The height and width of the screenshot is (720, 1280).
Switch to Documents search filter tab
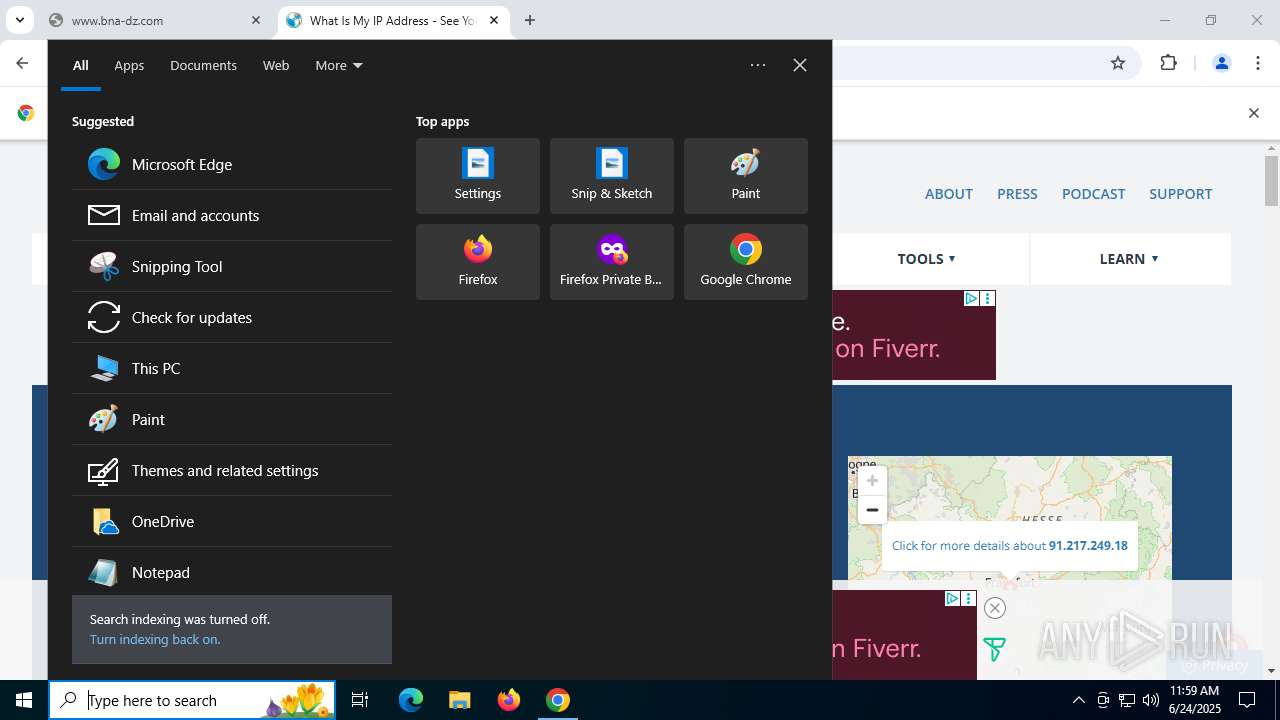203,65
